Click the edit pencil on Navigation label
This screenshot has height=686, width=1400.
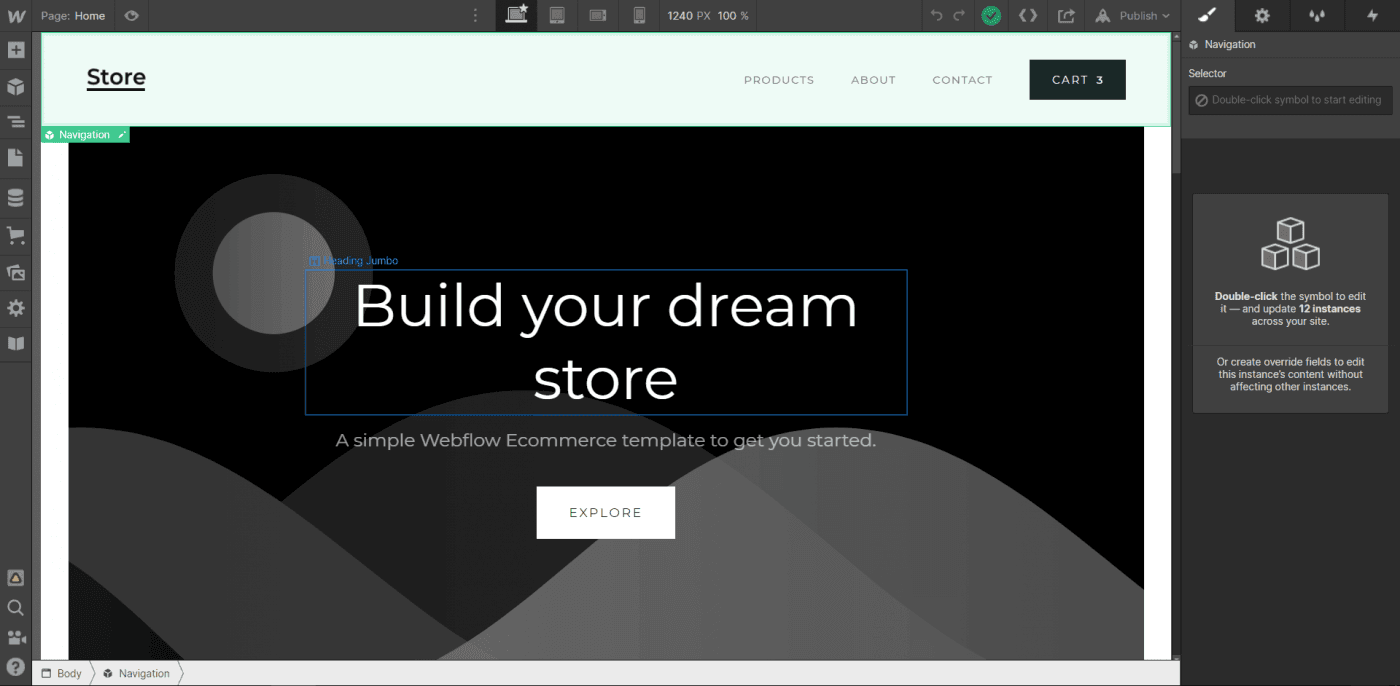pyautogui.click(x=122, y=135)
